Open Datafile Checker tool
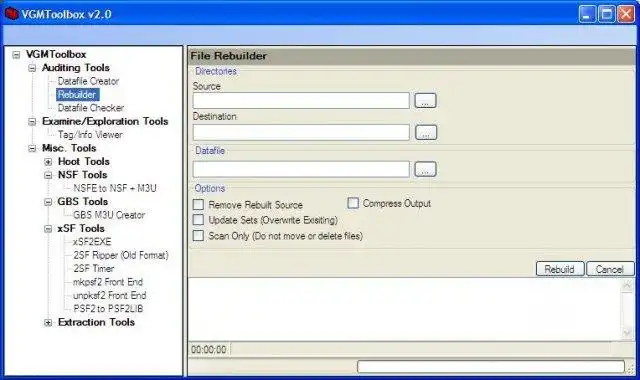 (91, 108)
